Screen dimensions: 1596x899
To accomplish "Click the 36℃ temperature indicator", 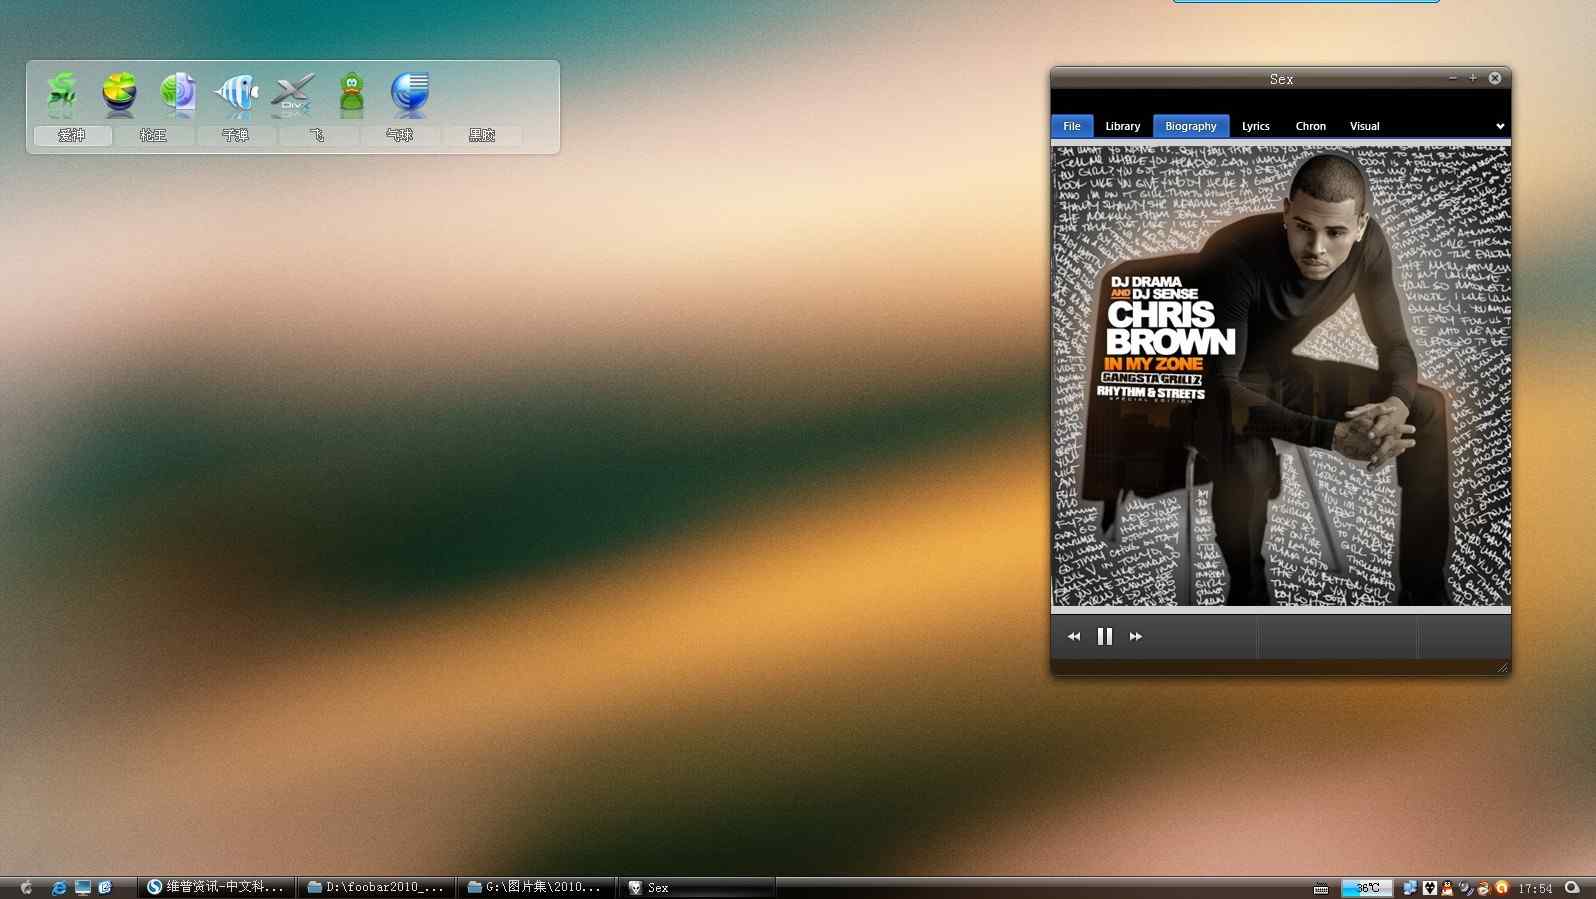I will pyautogui.click(x=1367, y=887).
